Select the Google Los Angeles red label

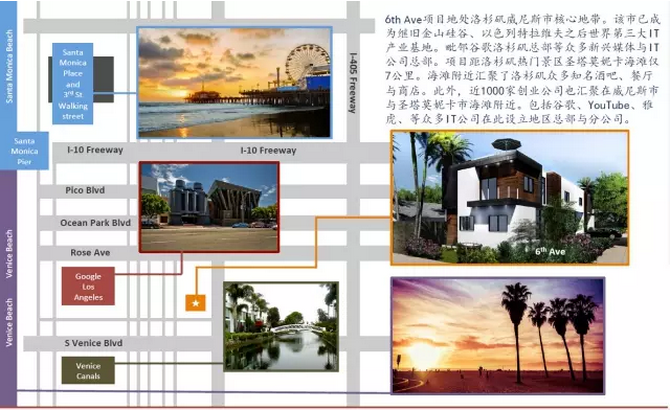pos(88,286)
